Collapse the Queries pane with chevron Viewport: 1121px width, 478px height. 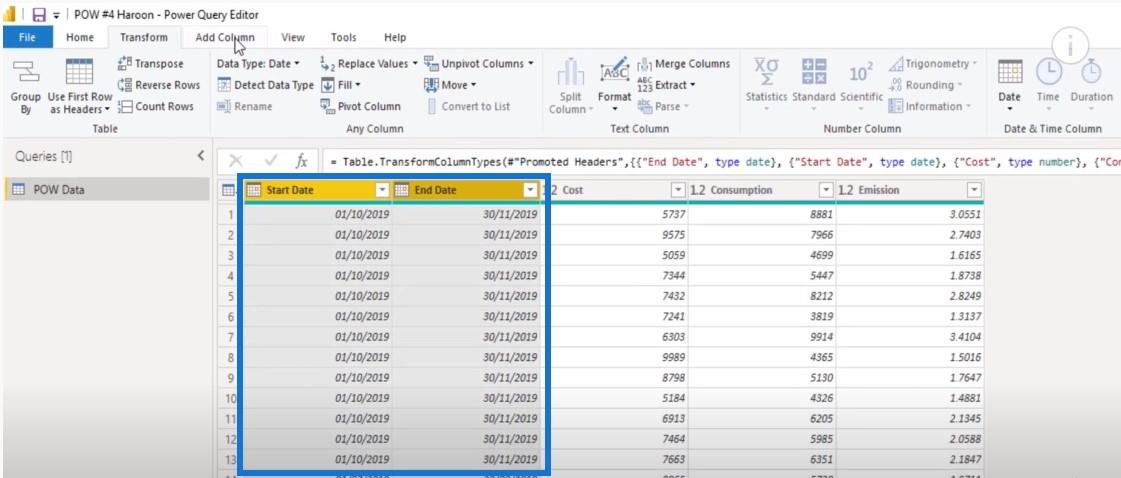(x=201, y=156)
